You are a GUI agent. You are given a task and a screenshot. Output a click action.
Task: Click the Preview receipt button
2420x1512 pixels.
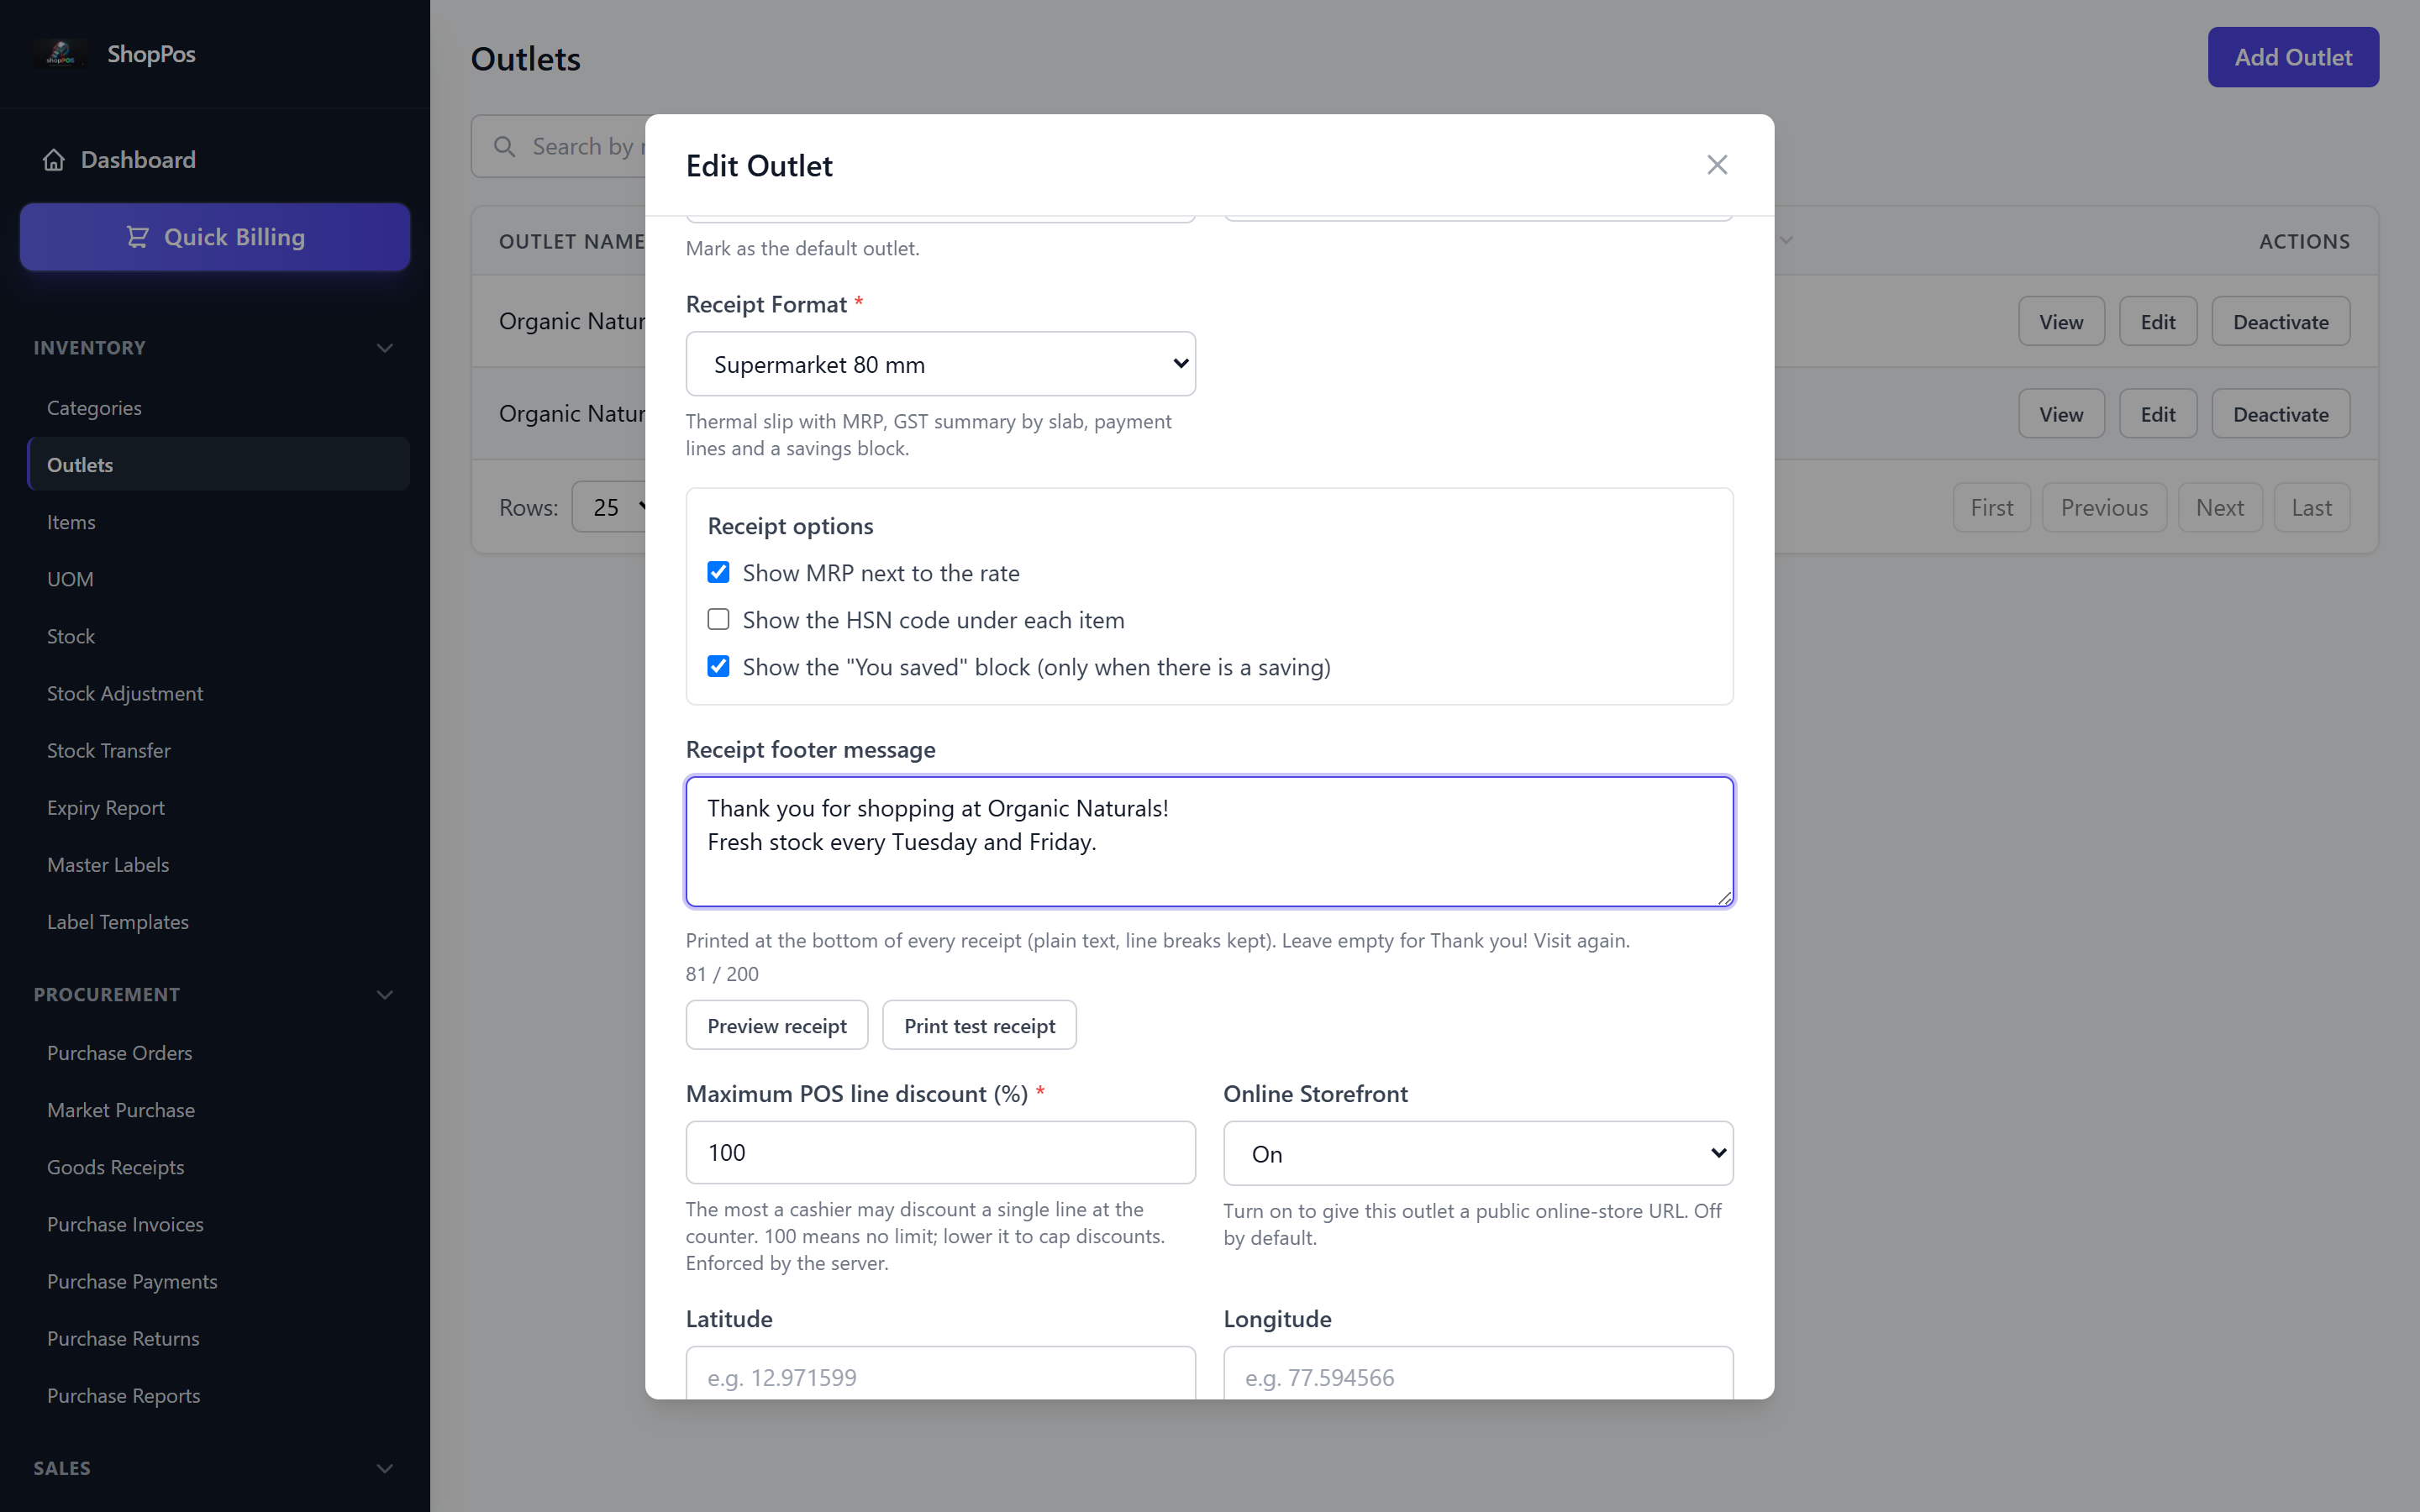[x=777, y=1025]
